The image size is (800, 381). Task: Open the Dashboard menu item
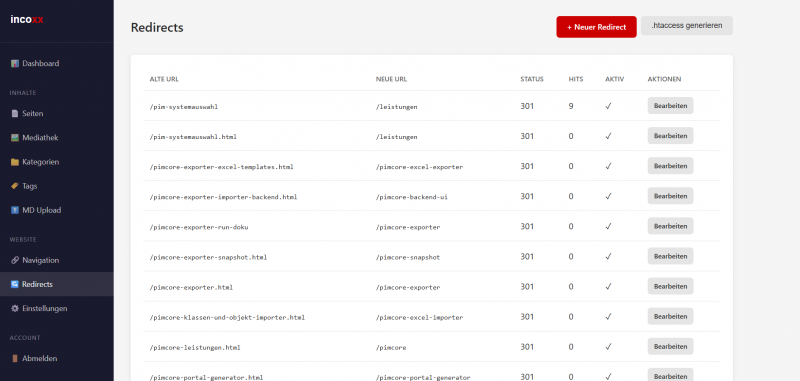57,64
